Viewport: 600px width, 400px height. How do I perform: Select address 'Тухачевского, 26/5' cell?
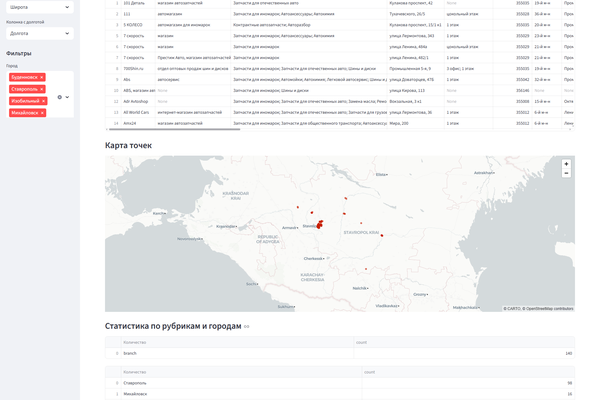[x=416, y=14]
